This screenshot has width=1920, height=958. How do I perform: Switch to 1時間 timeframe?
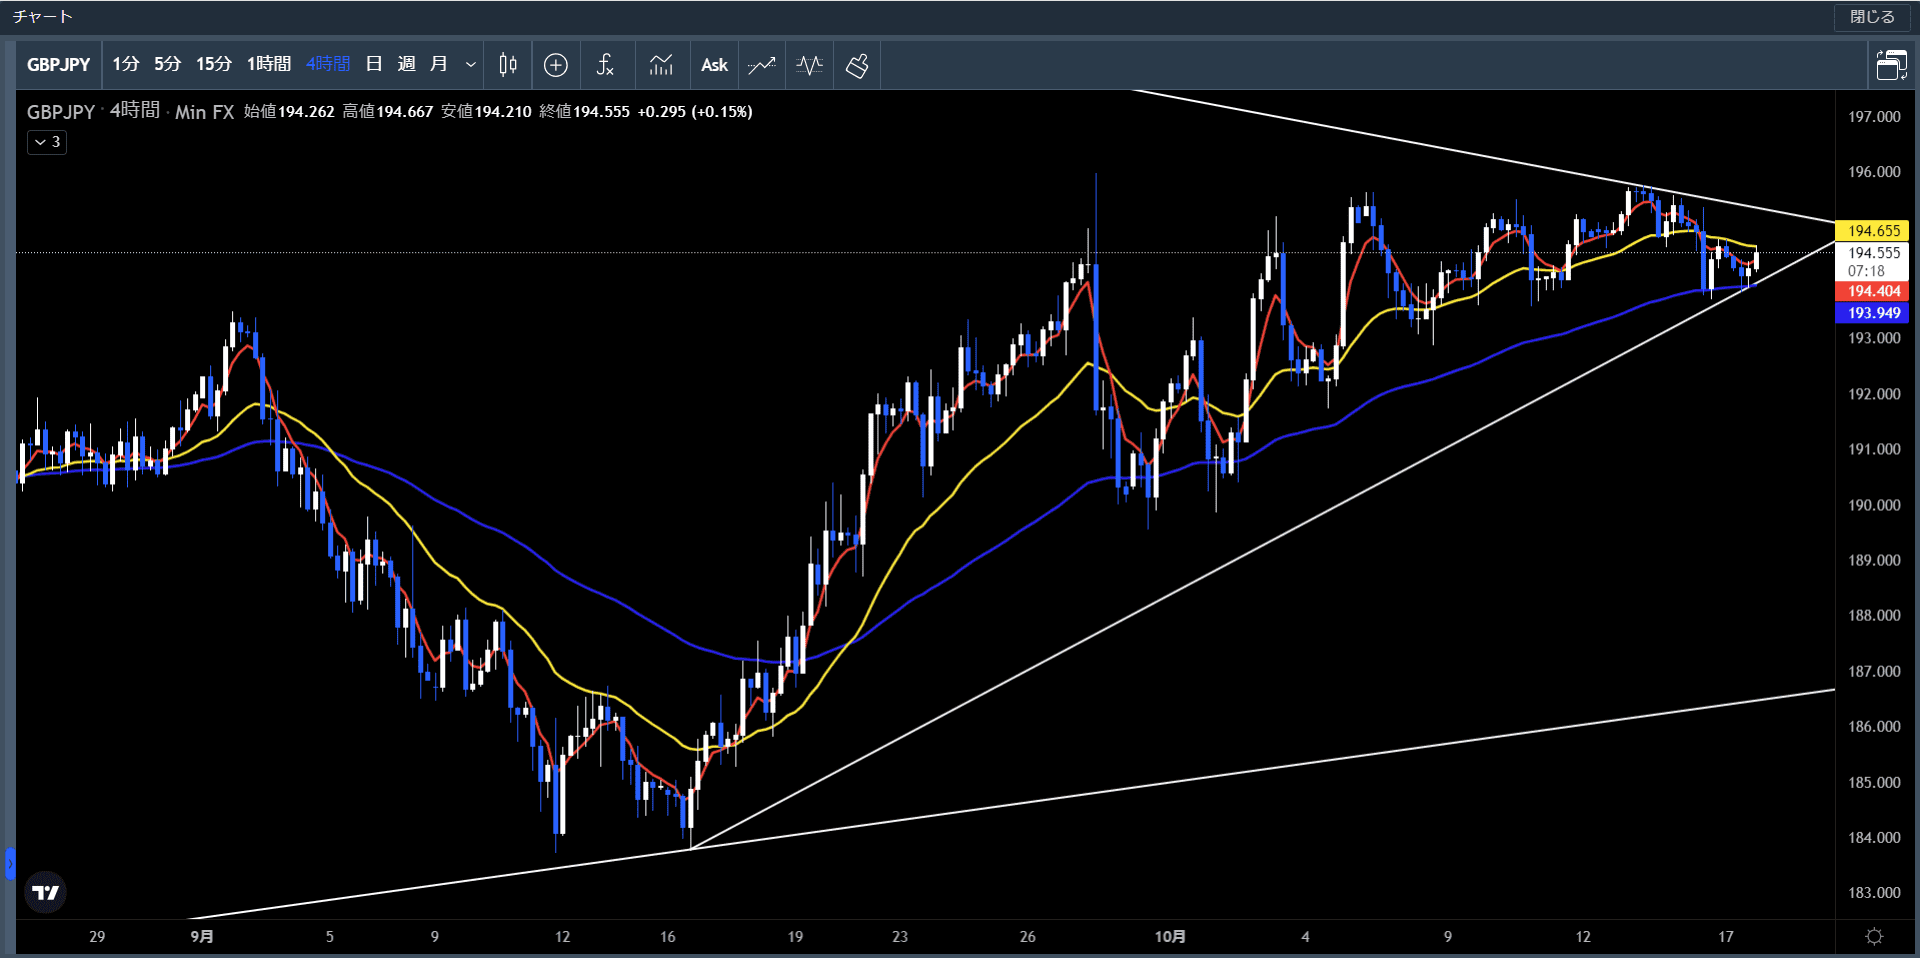tap(269, 64)
